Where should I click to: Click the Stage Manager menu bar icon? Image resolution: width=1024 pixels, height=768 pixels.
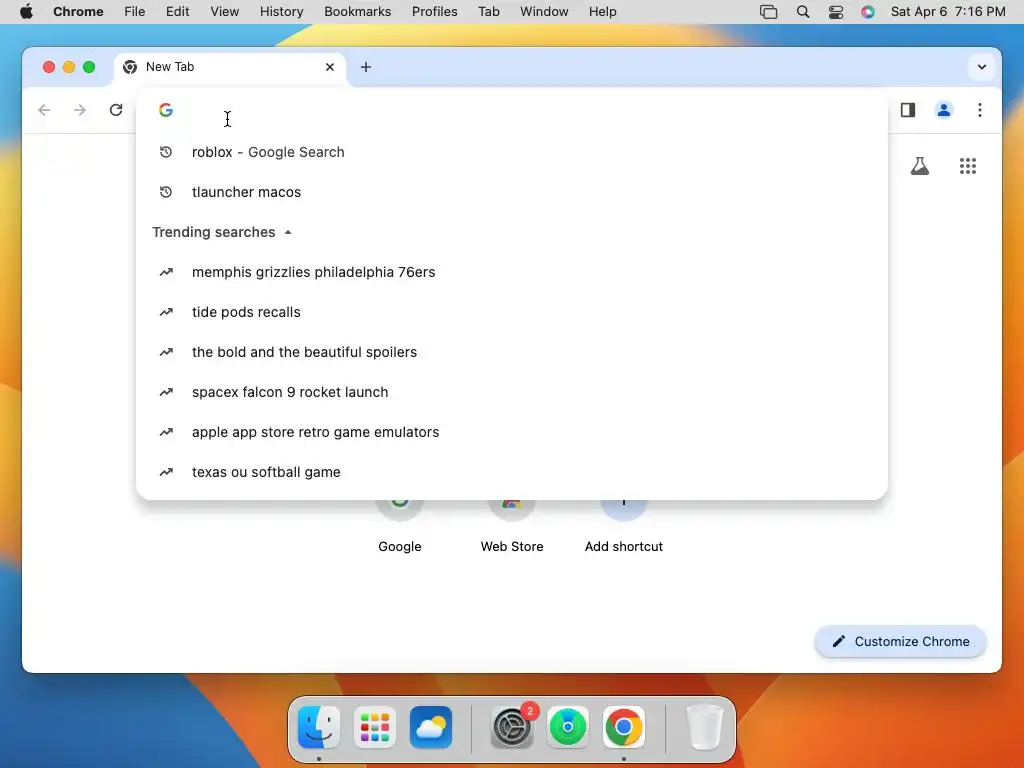pos(769,12)
